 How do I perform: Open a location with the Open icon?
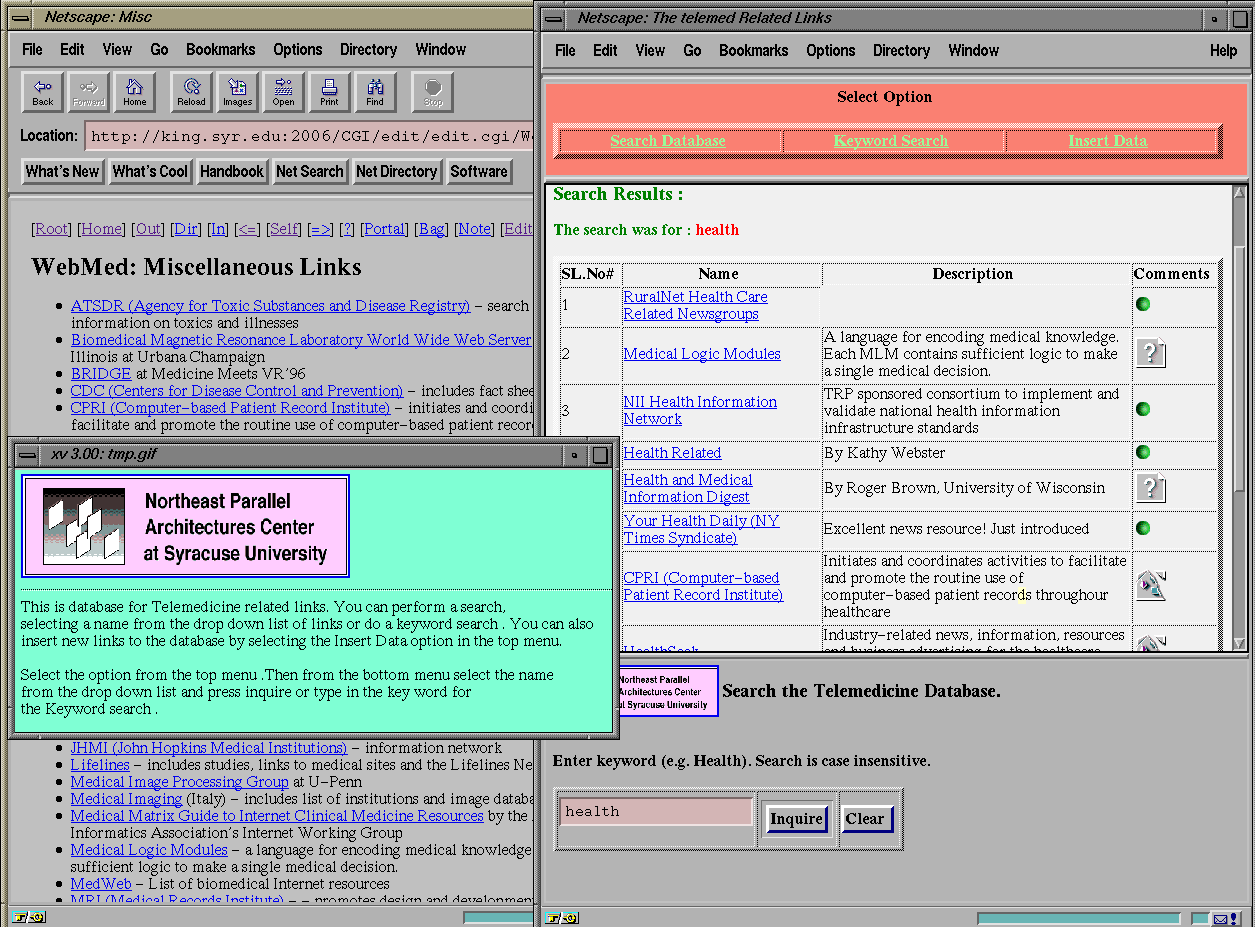283,92
